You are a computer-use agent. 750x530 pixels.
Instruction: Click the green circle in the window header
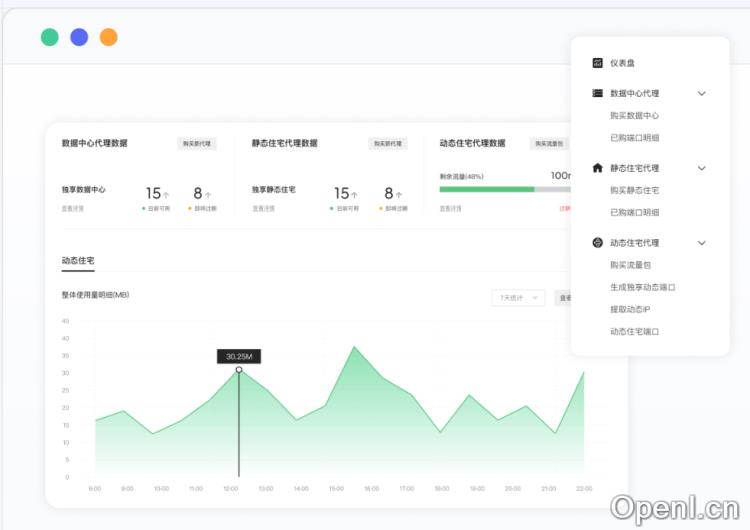click(x=50, y=37)
